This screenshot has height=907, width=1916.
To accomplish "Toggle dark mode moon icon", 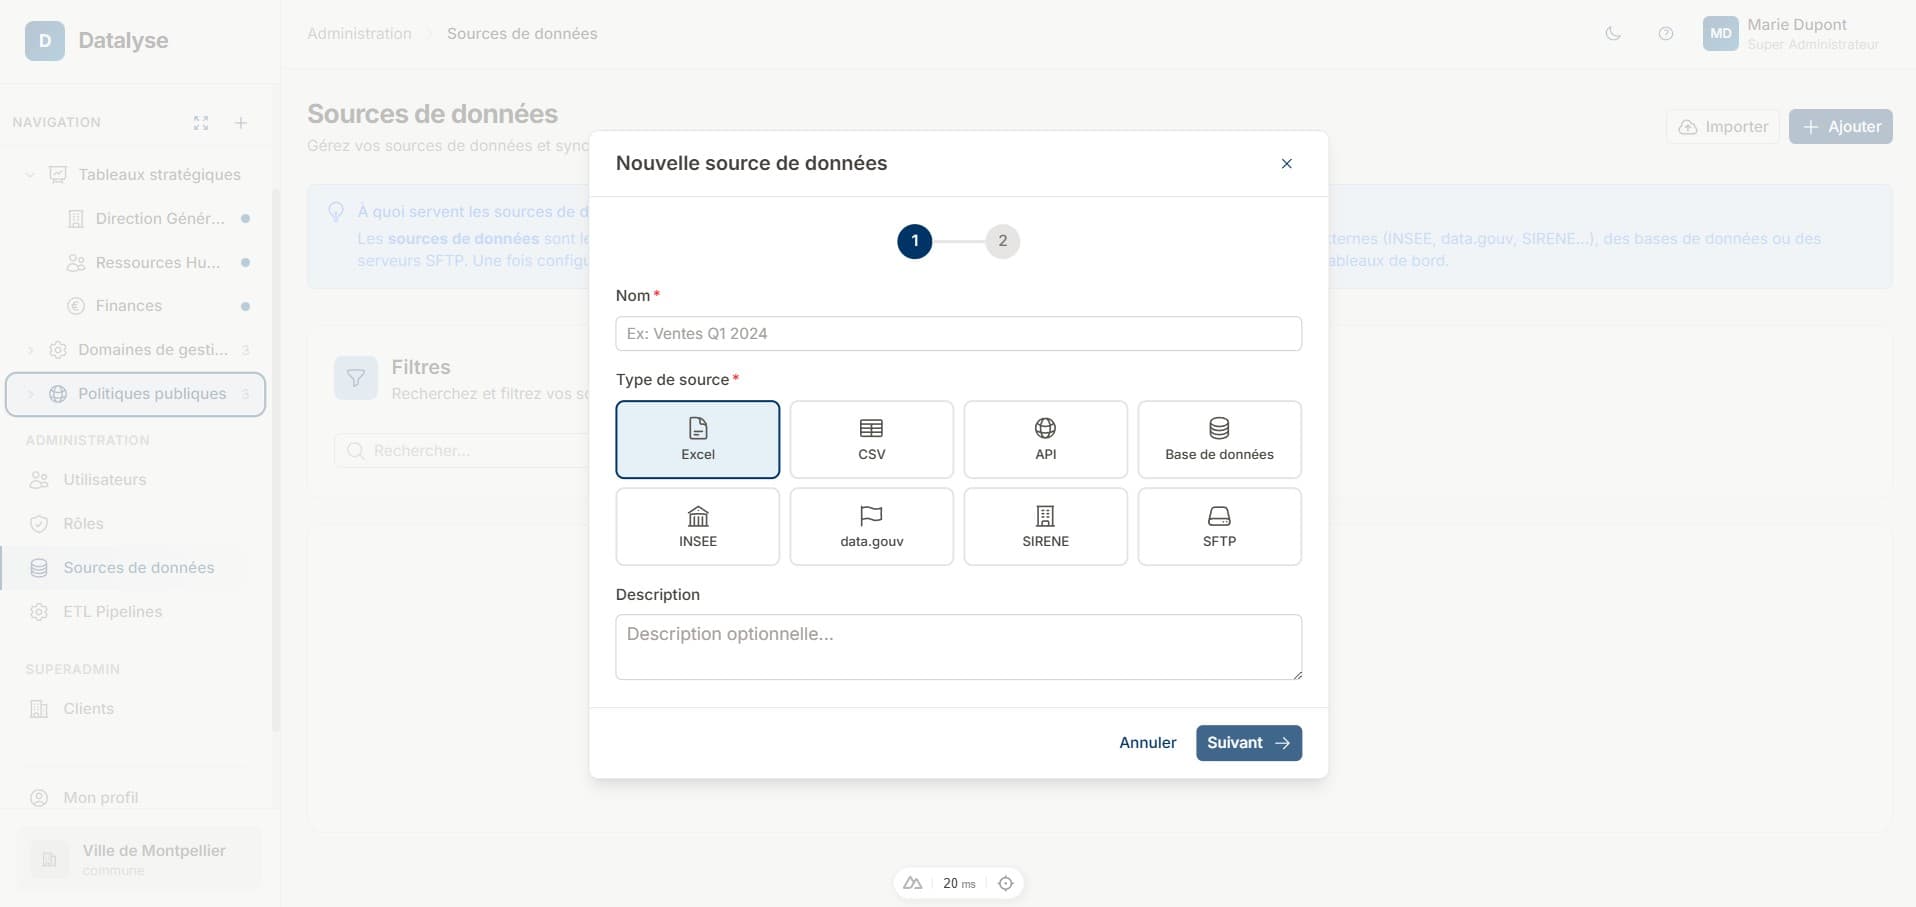I will coord(1613,34).
